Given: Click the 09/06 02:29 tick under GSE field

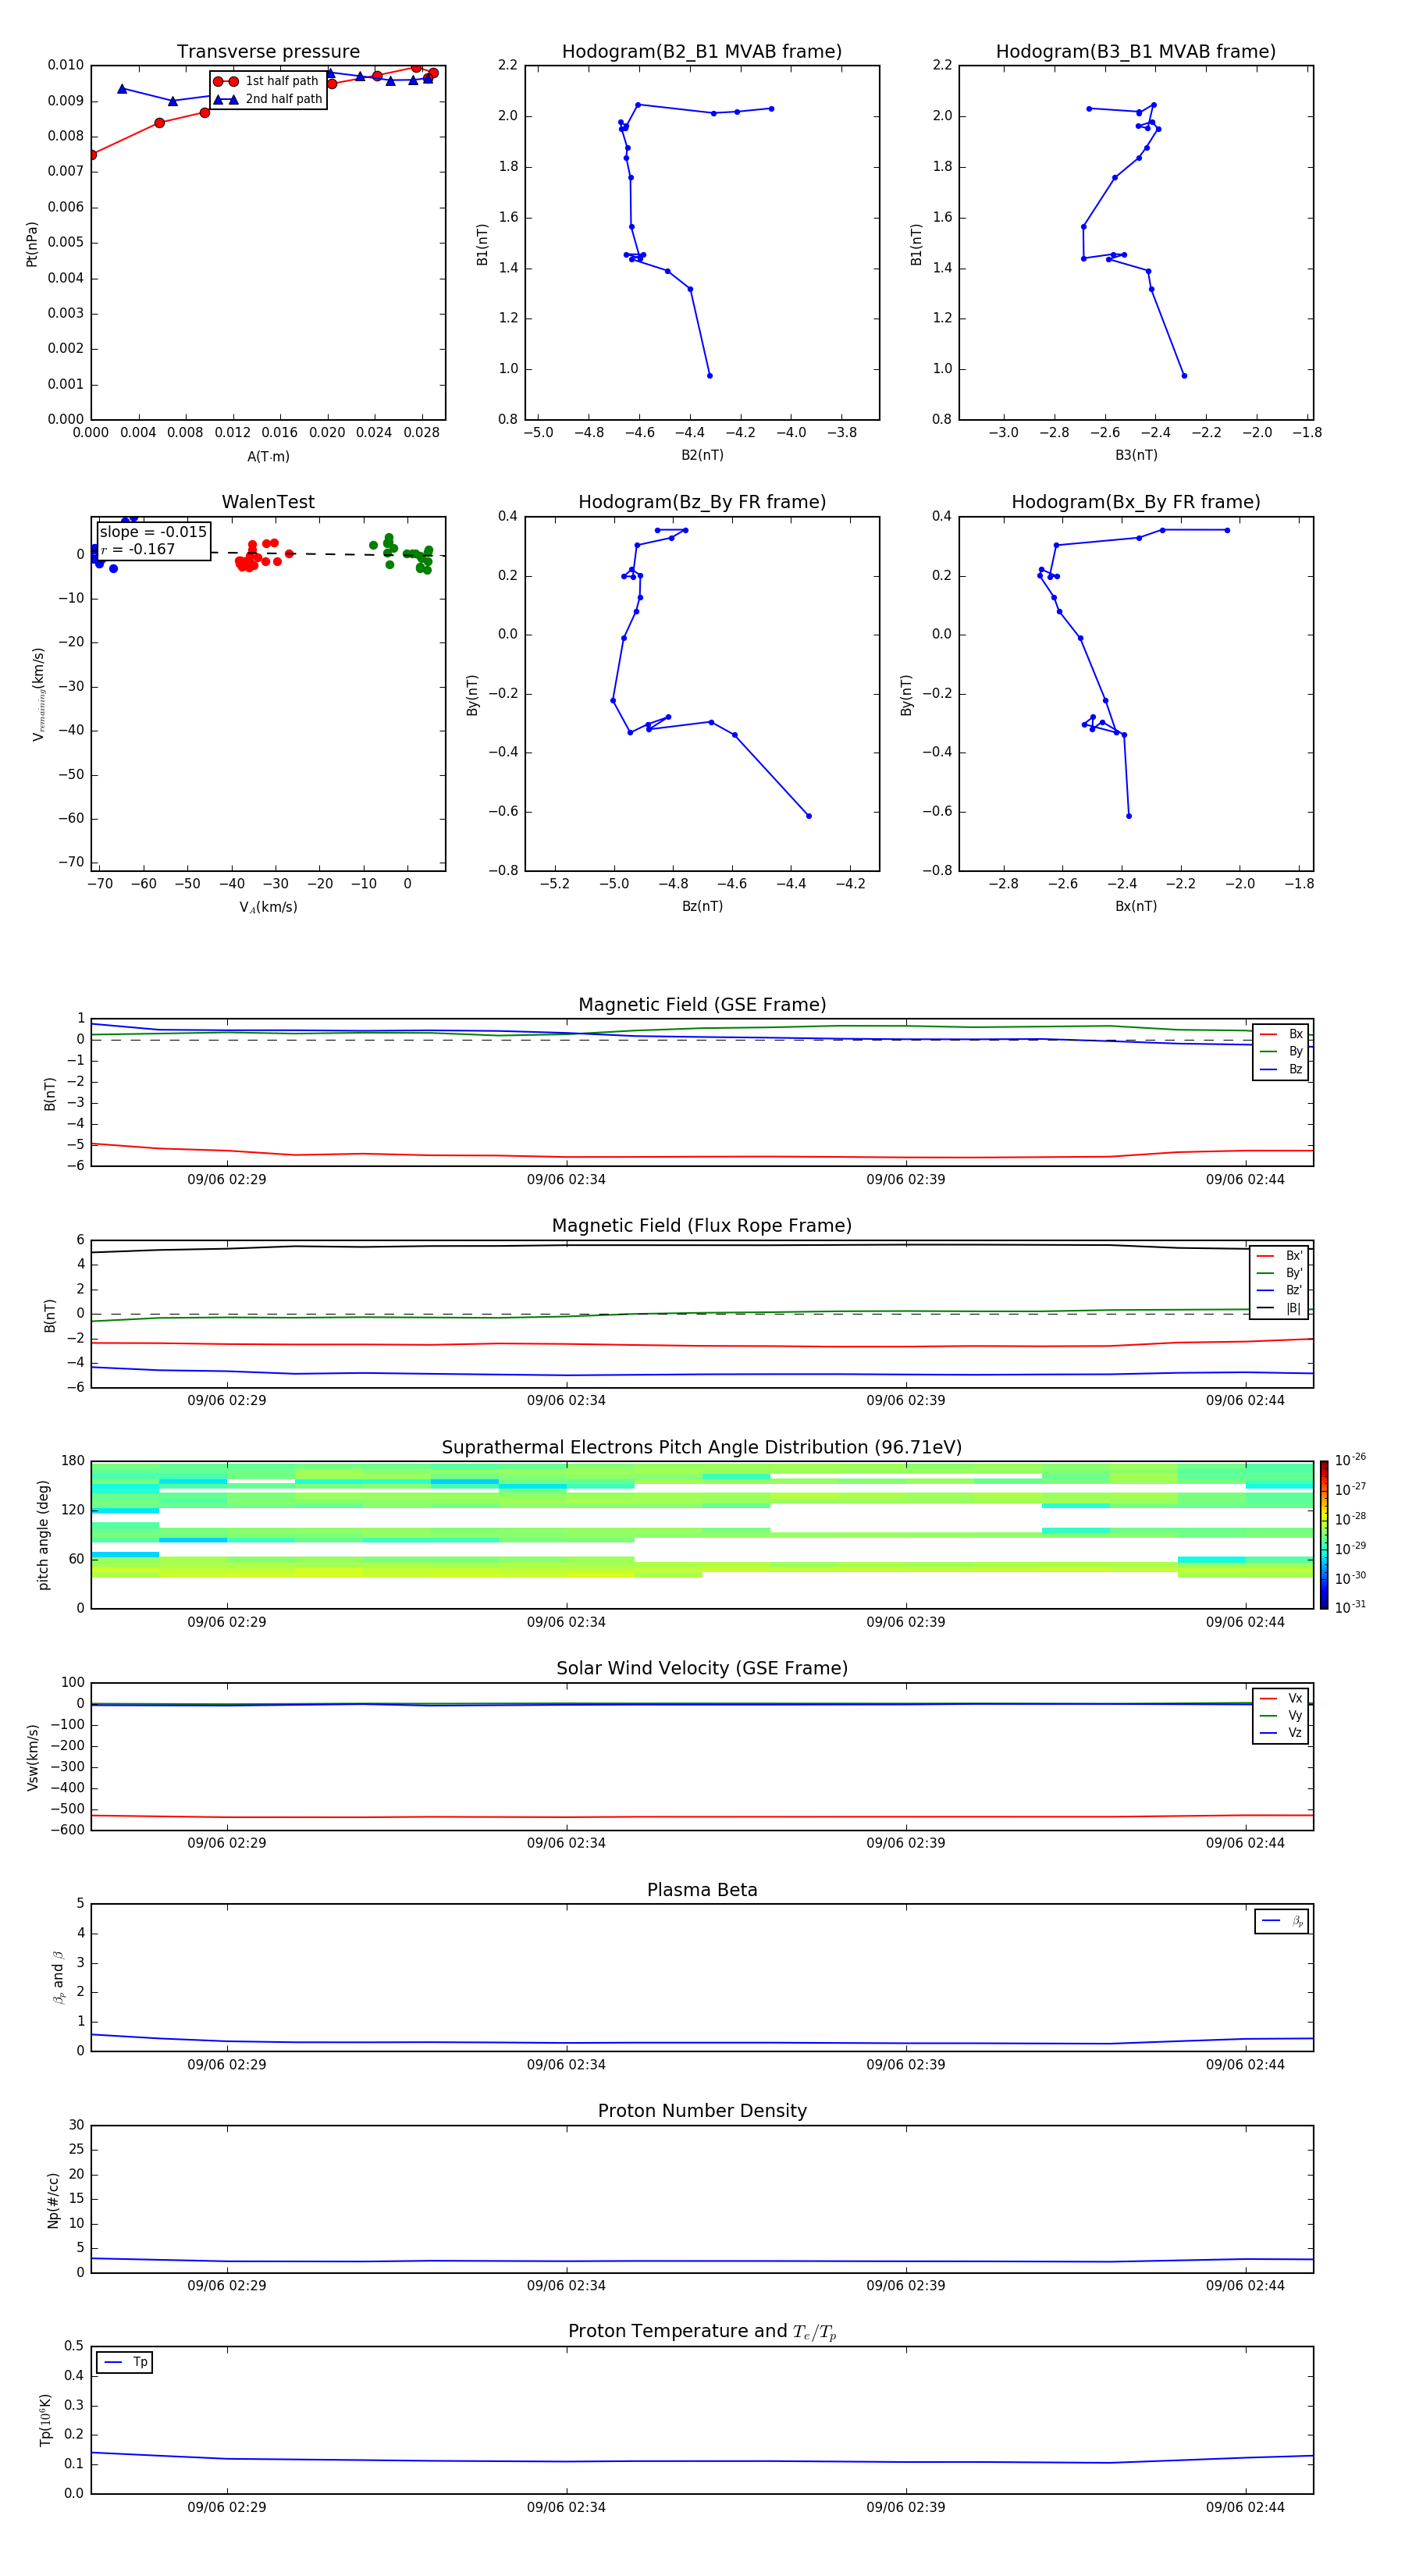Looking at the screenshot, I should [x=227, y=1180].
